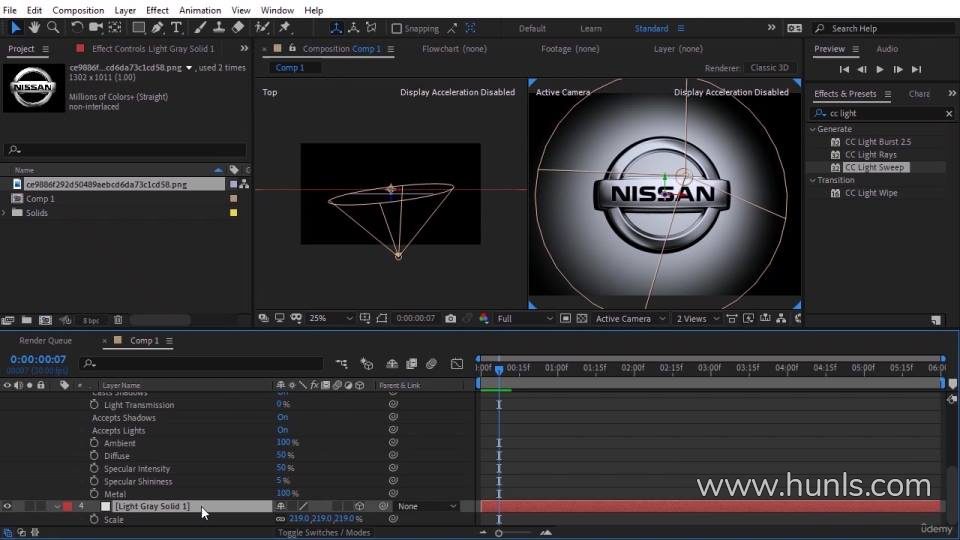Select the Unified Camera tool

click(96, 28)
